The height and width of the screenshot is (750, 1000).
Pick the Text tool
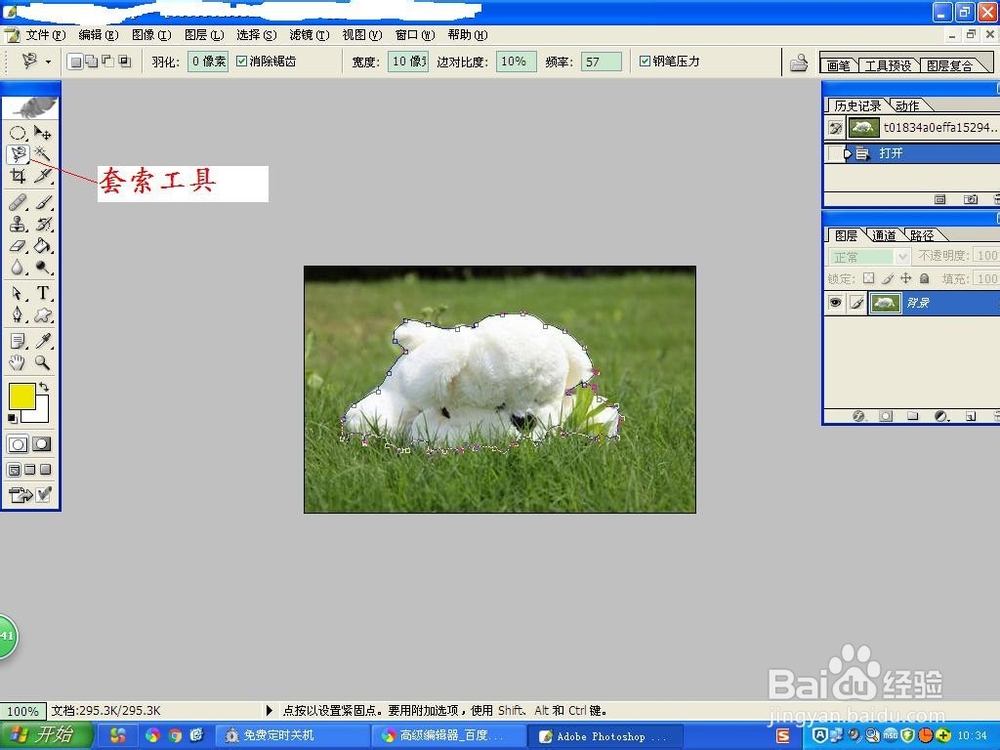pyautogui.click(x=42, y=292)
